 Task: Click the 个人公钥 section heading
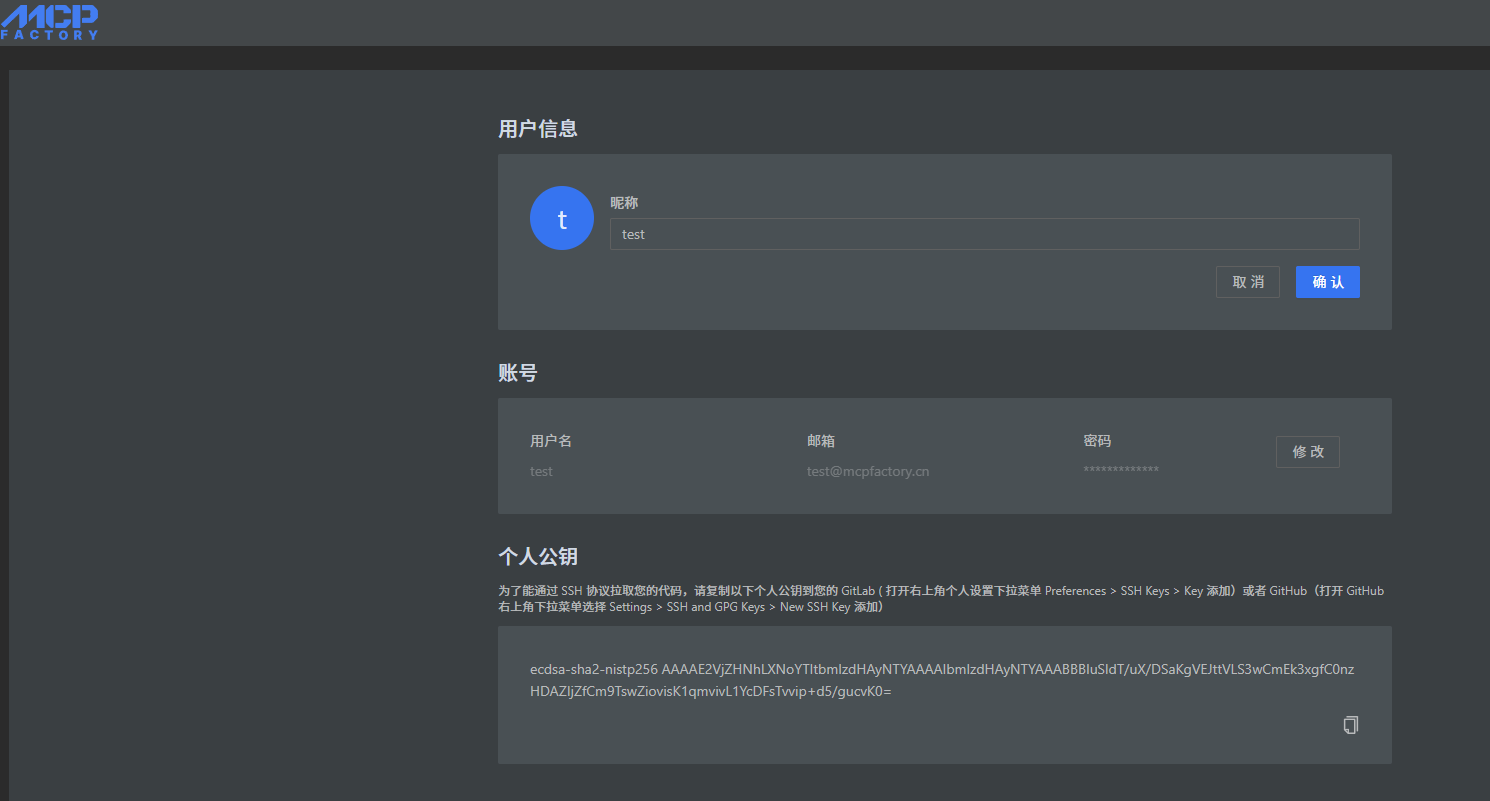point(538,557)
